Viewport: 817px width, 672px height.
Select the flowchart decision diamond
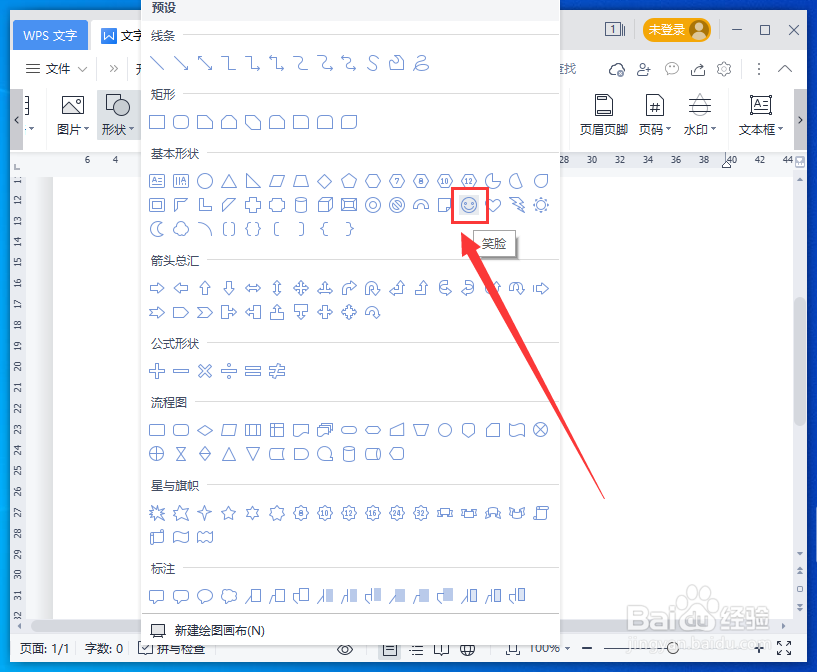click(x=205, y=430)
